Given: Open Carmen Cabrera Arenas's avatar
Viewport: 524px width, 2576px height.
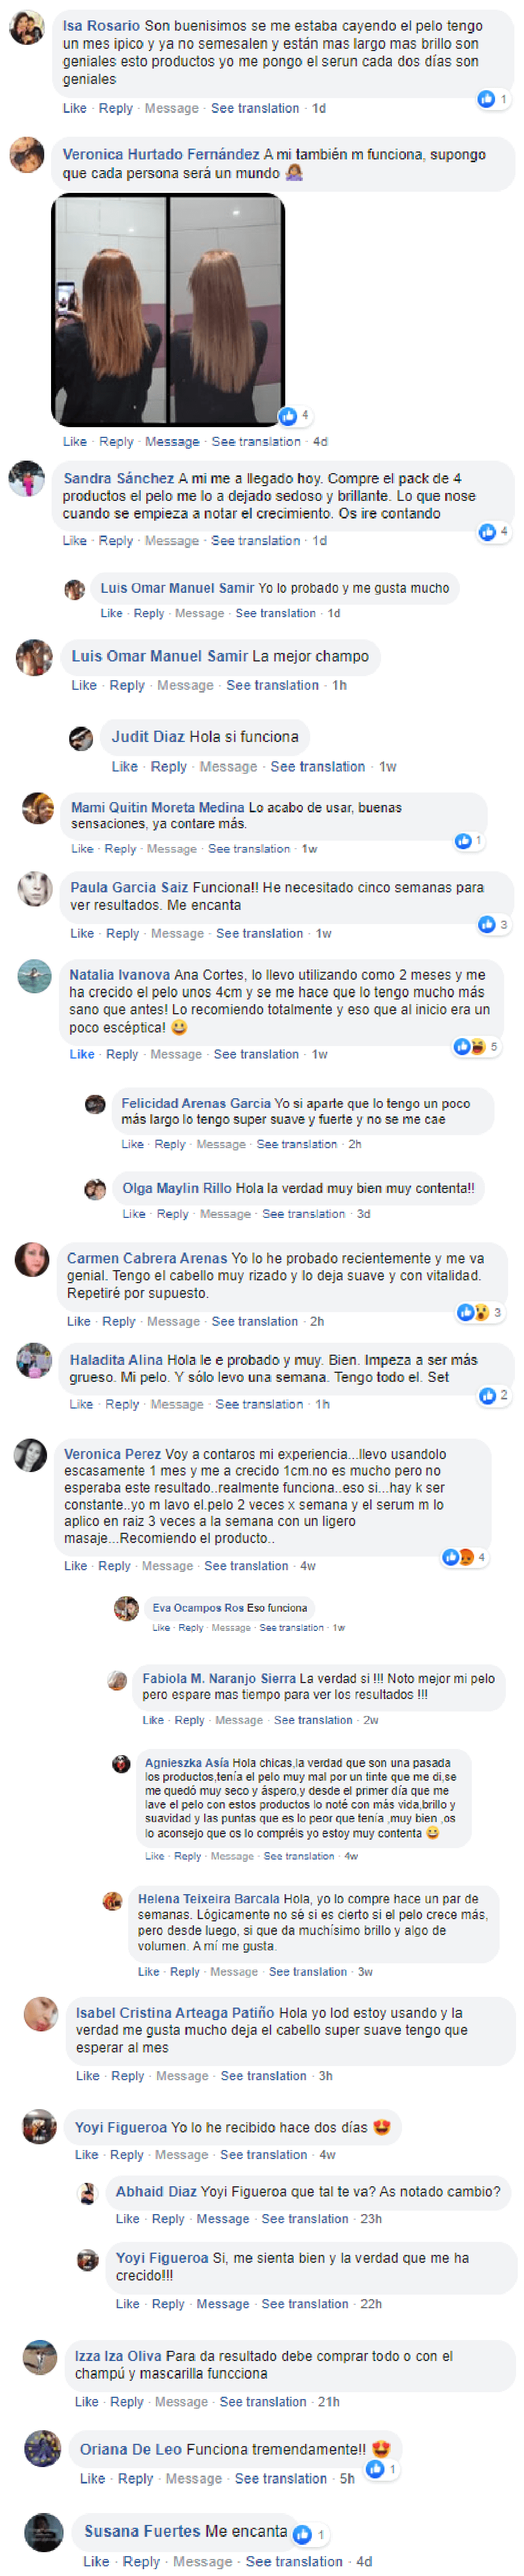Looking at the screenshot, I should tap(32, 1259).
